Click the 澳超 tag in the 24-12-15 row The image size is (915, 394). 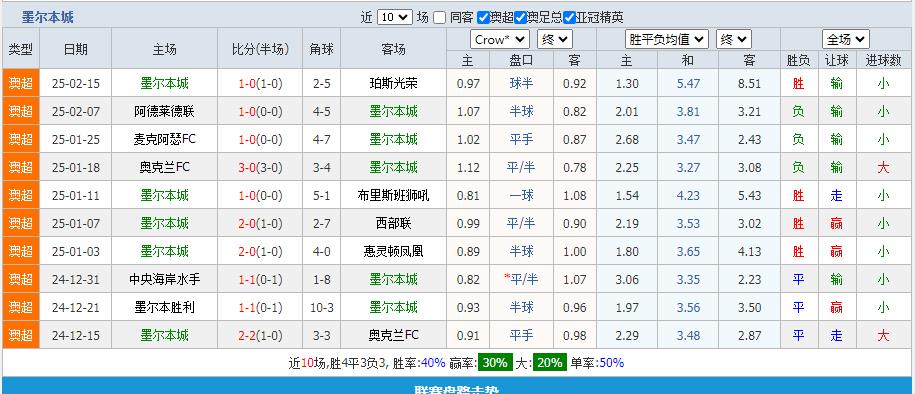coord(21,336)
